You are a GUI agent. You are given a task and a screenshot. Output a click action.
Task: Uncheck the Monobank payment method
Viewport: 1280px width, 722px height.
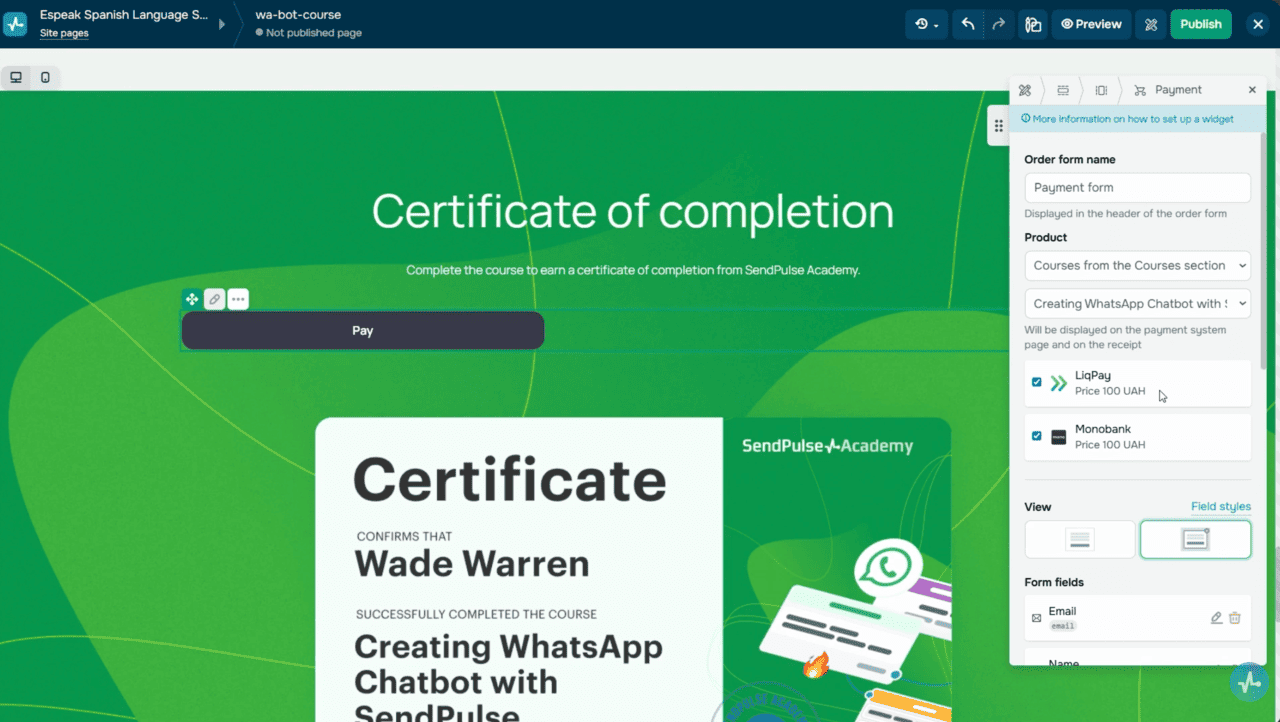click(1037, 436)
